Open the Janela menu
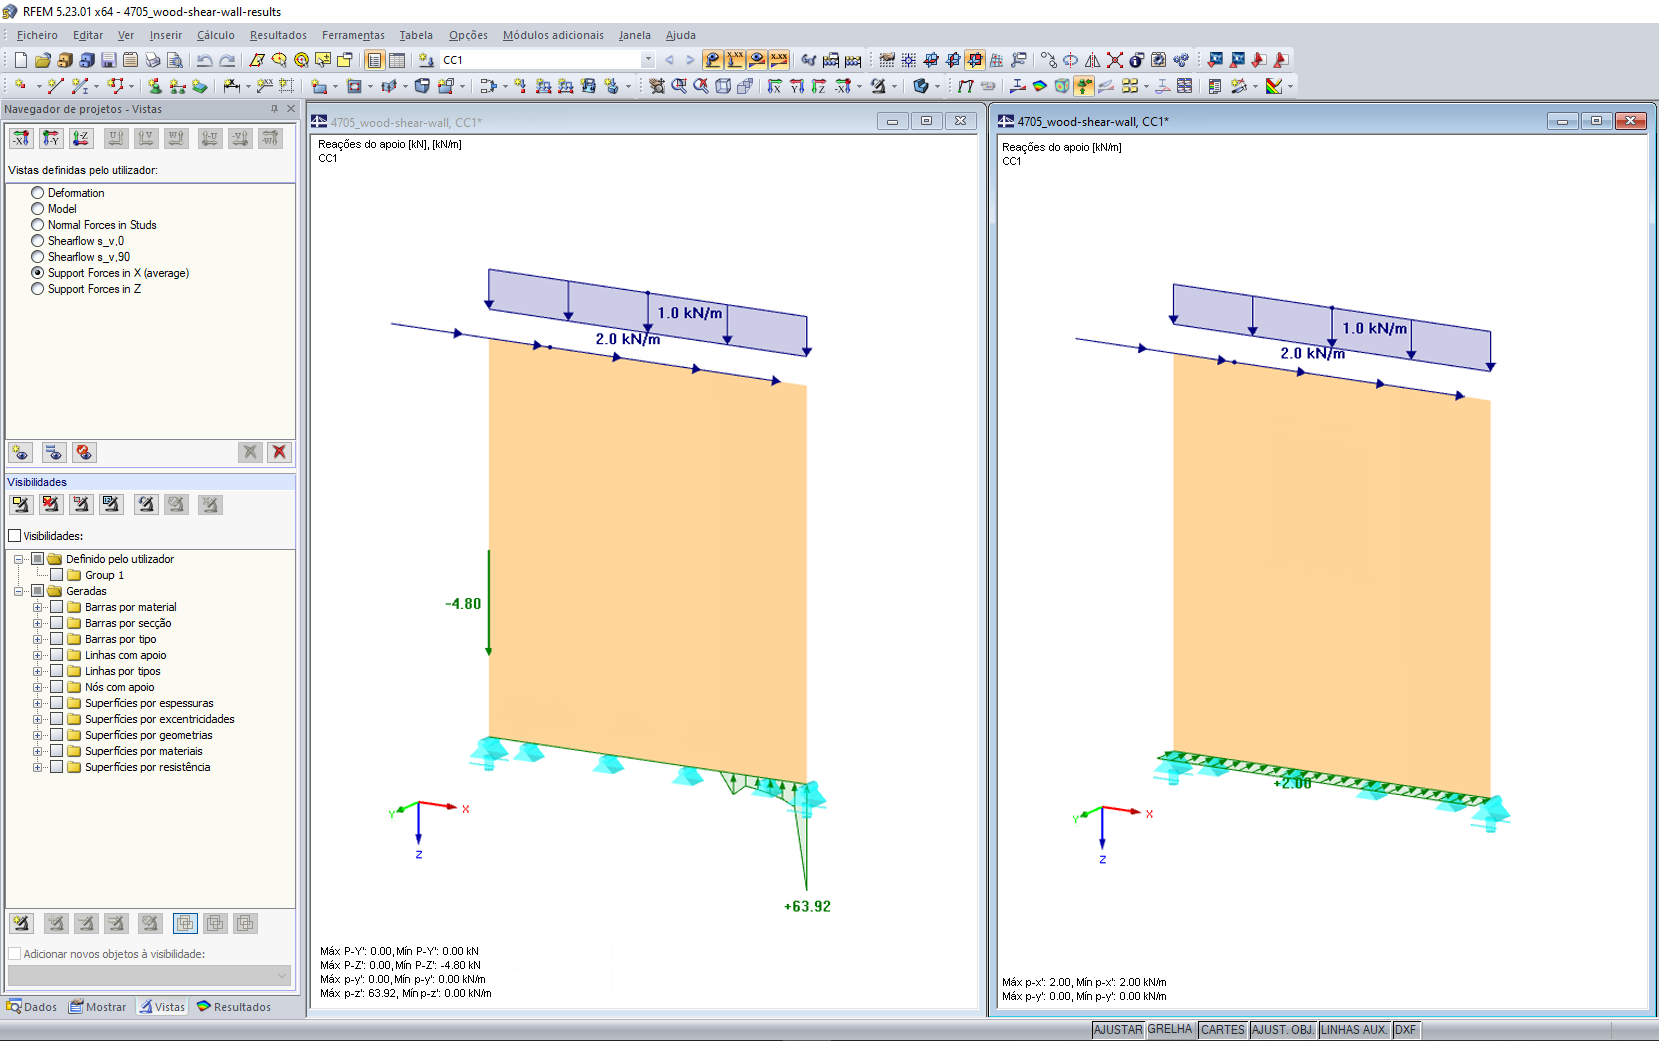 tap(634, 35)
